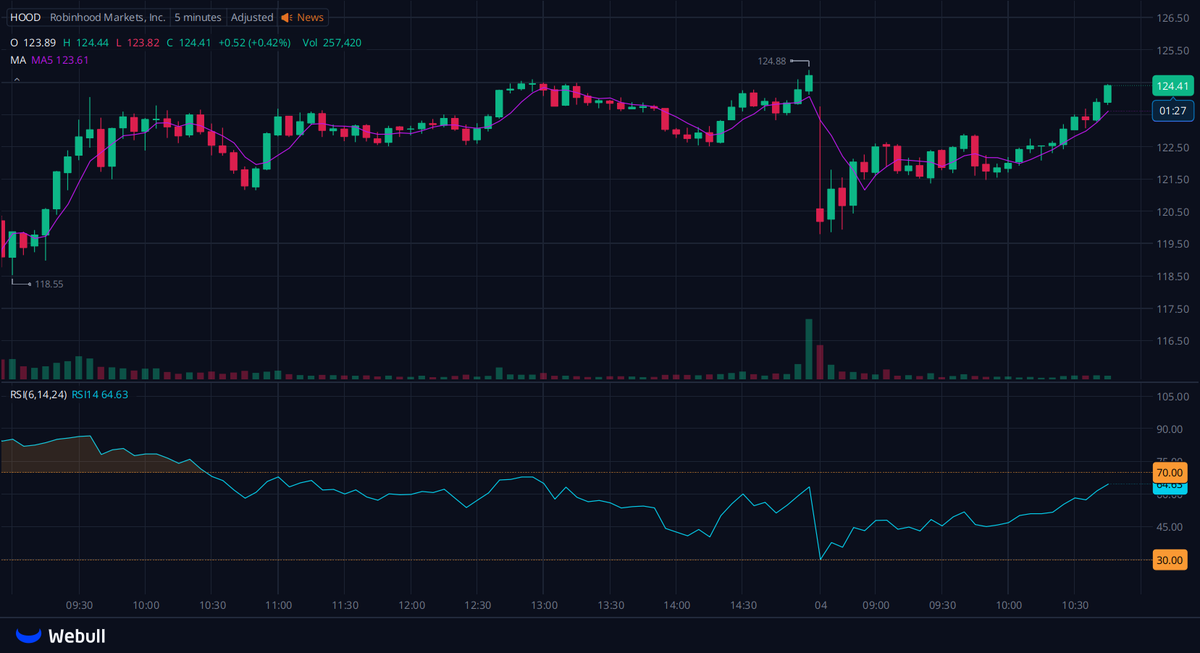Click the Robinhood Markets, Inc. name
The width and height of the screenshot is (1200, 653).
click(108, 18)
